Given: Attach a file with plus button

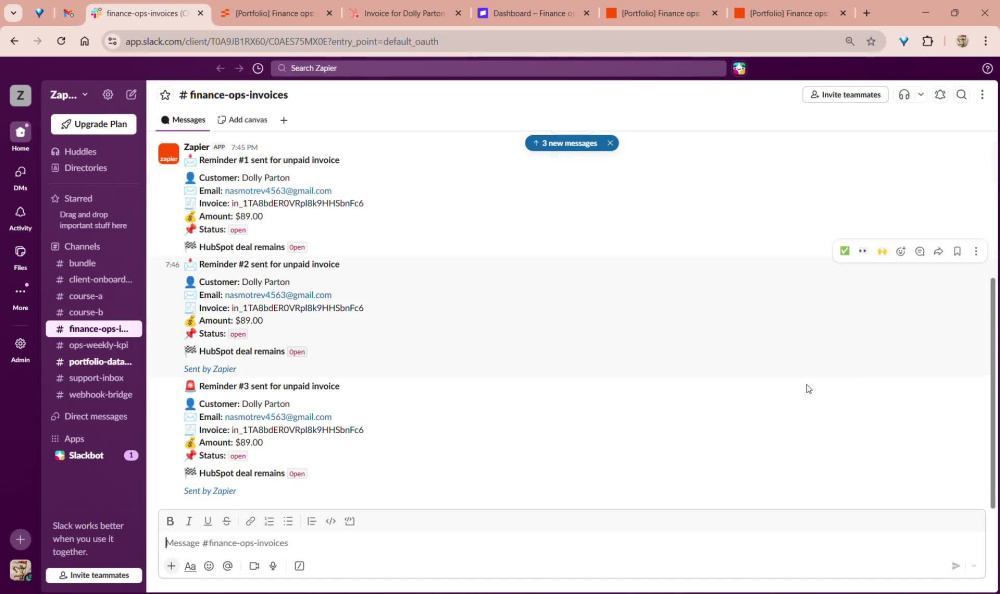Looking at the screenshot, I should point(171,566).
